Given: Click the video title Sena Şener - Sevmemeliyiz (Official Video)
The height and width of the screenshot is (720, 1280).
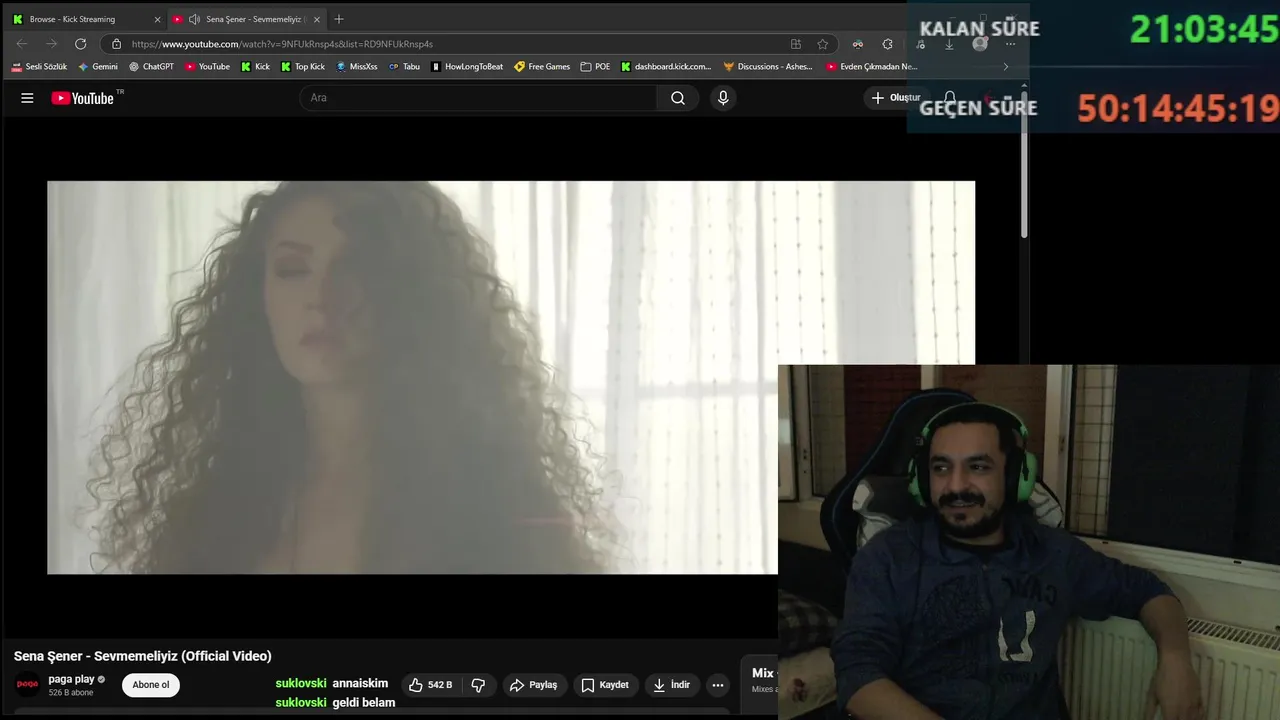Looking at the screenshot, I should (x=143, y=656).
